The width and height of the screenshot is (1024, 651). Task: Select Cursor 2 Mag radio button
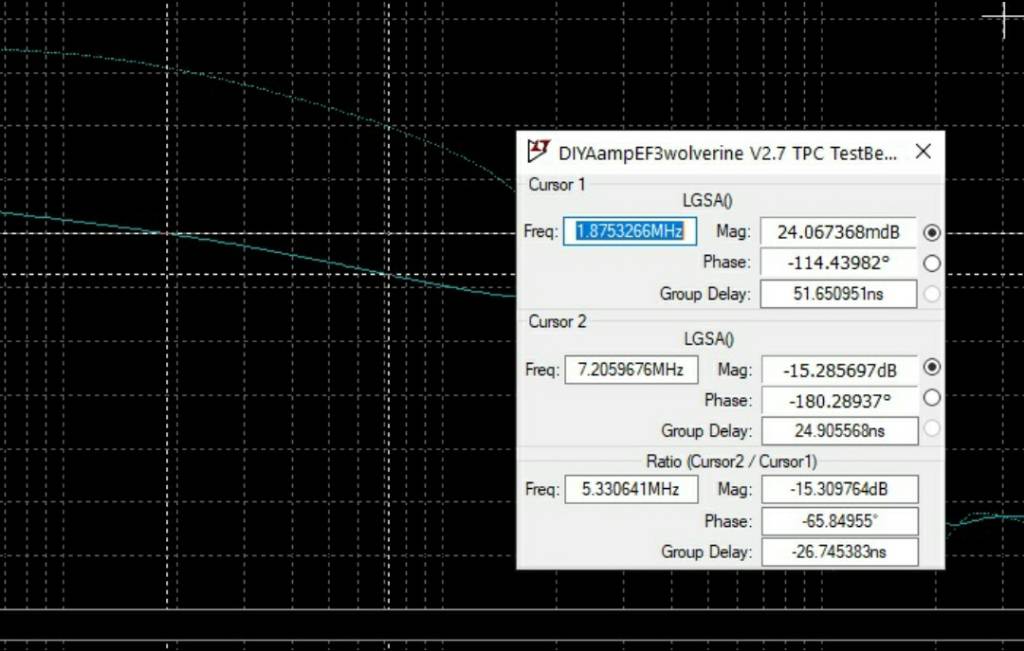[932, 367]
